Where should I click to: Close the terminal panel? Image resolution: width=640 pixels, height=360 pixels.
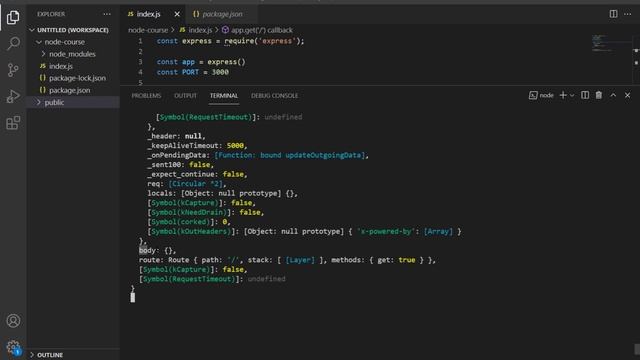tap(627, 95)
